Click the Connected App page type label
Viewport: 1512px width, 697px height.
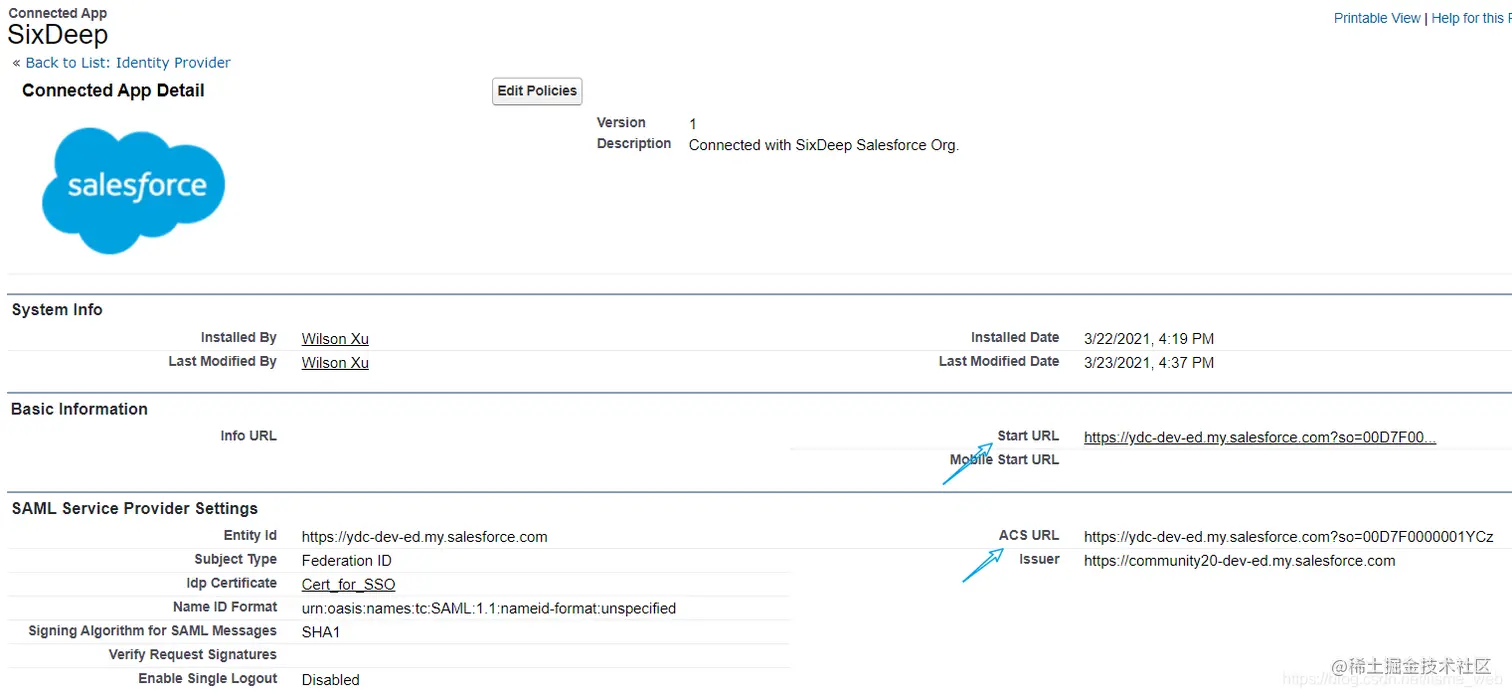tap(57, 13)
